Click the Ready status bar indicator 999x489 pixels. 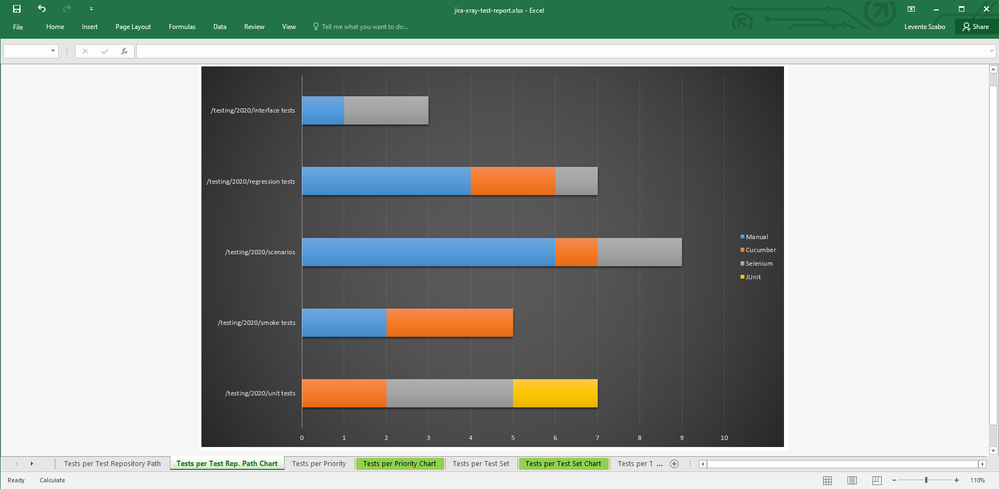[16, 480]
